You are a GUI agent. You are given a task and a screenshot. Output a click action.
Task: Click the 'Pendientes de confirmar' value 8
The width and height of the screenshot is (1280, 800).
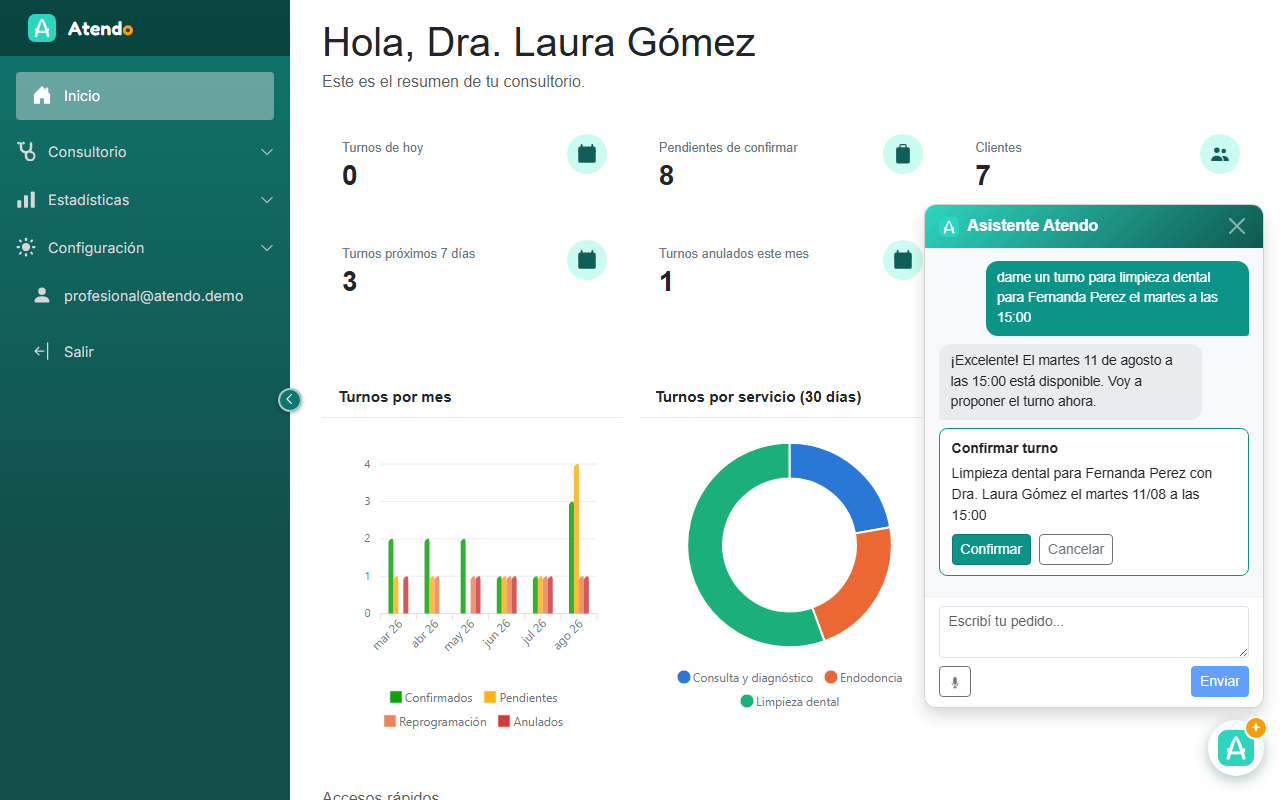click(666, 176)
